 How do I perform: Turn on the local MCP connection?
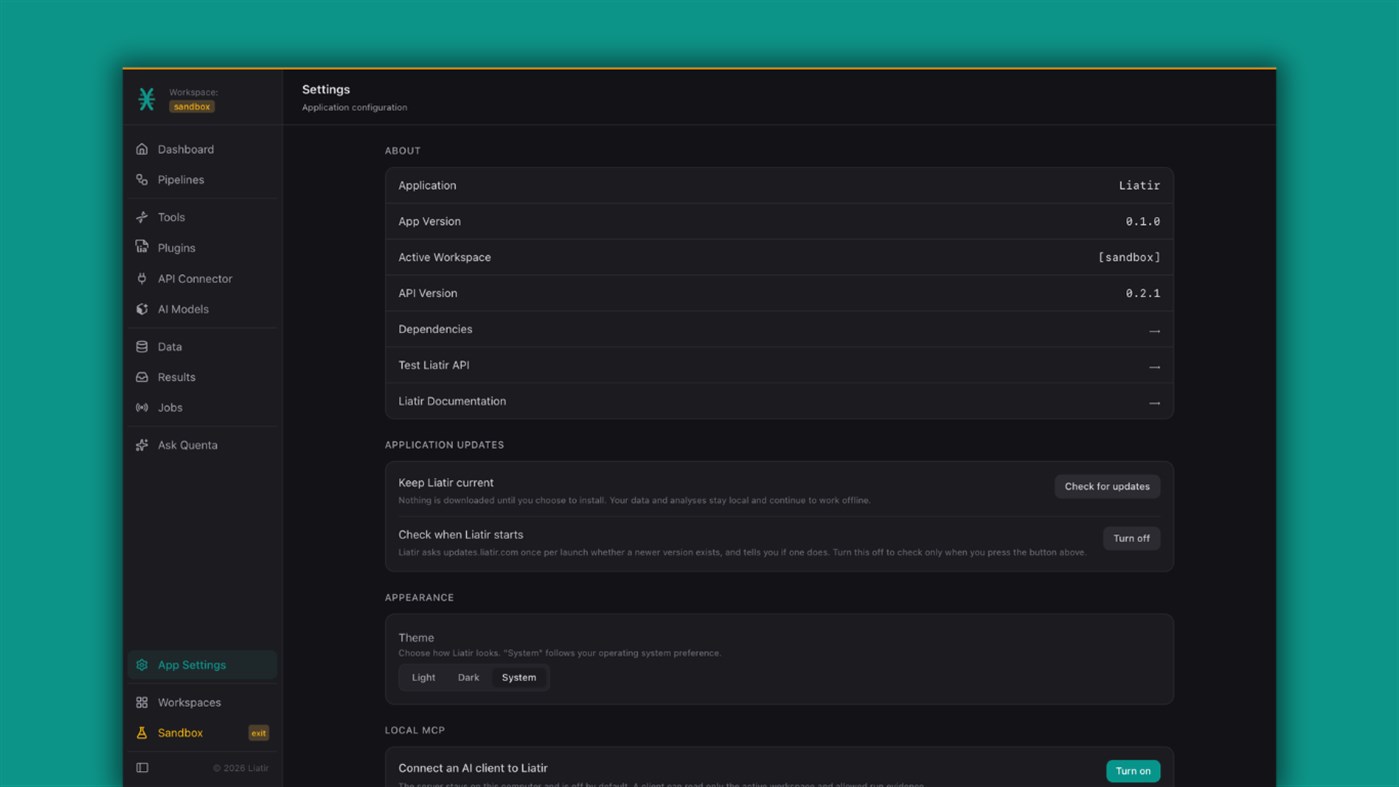tap(1133, 771)
